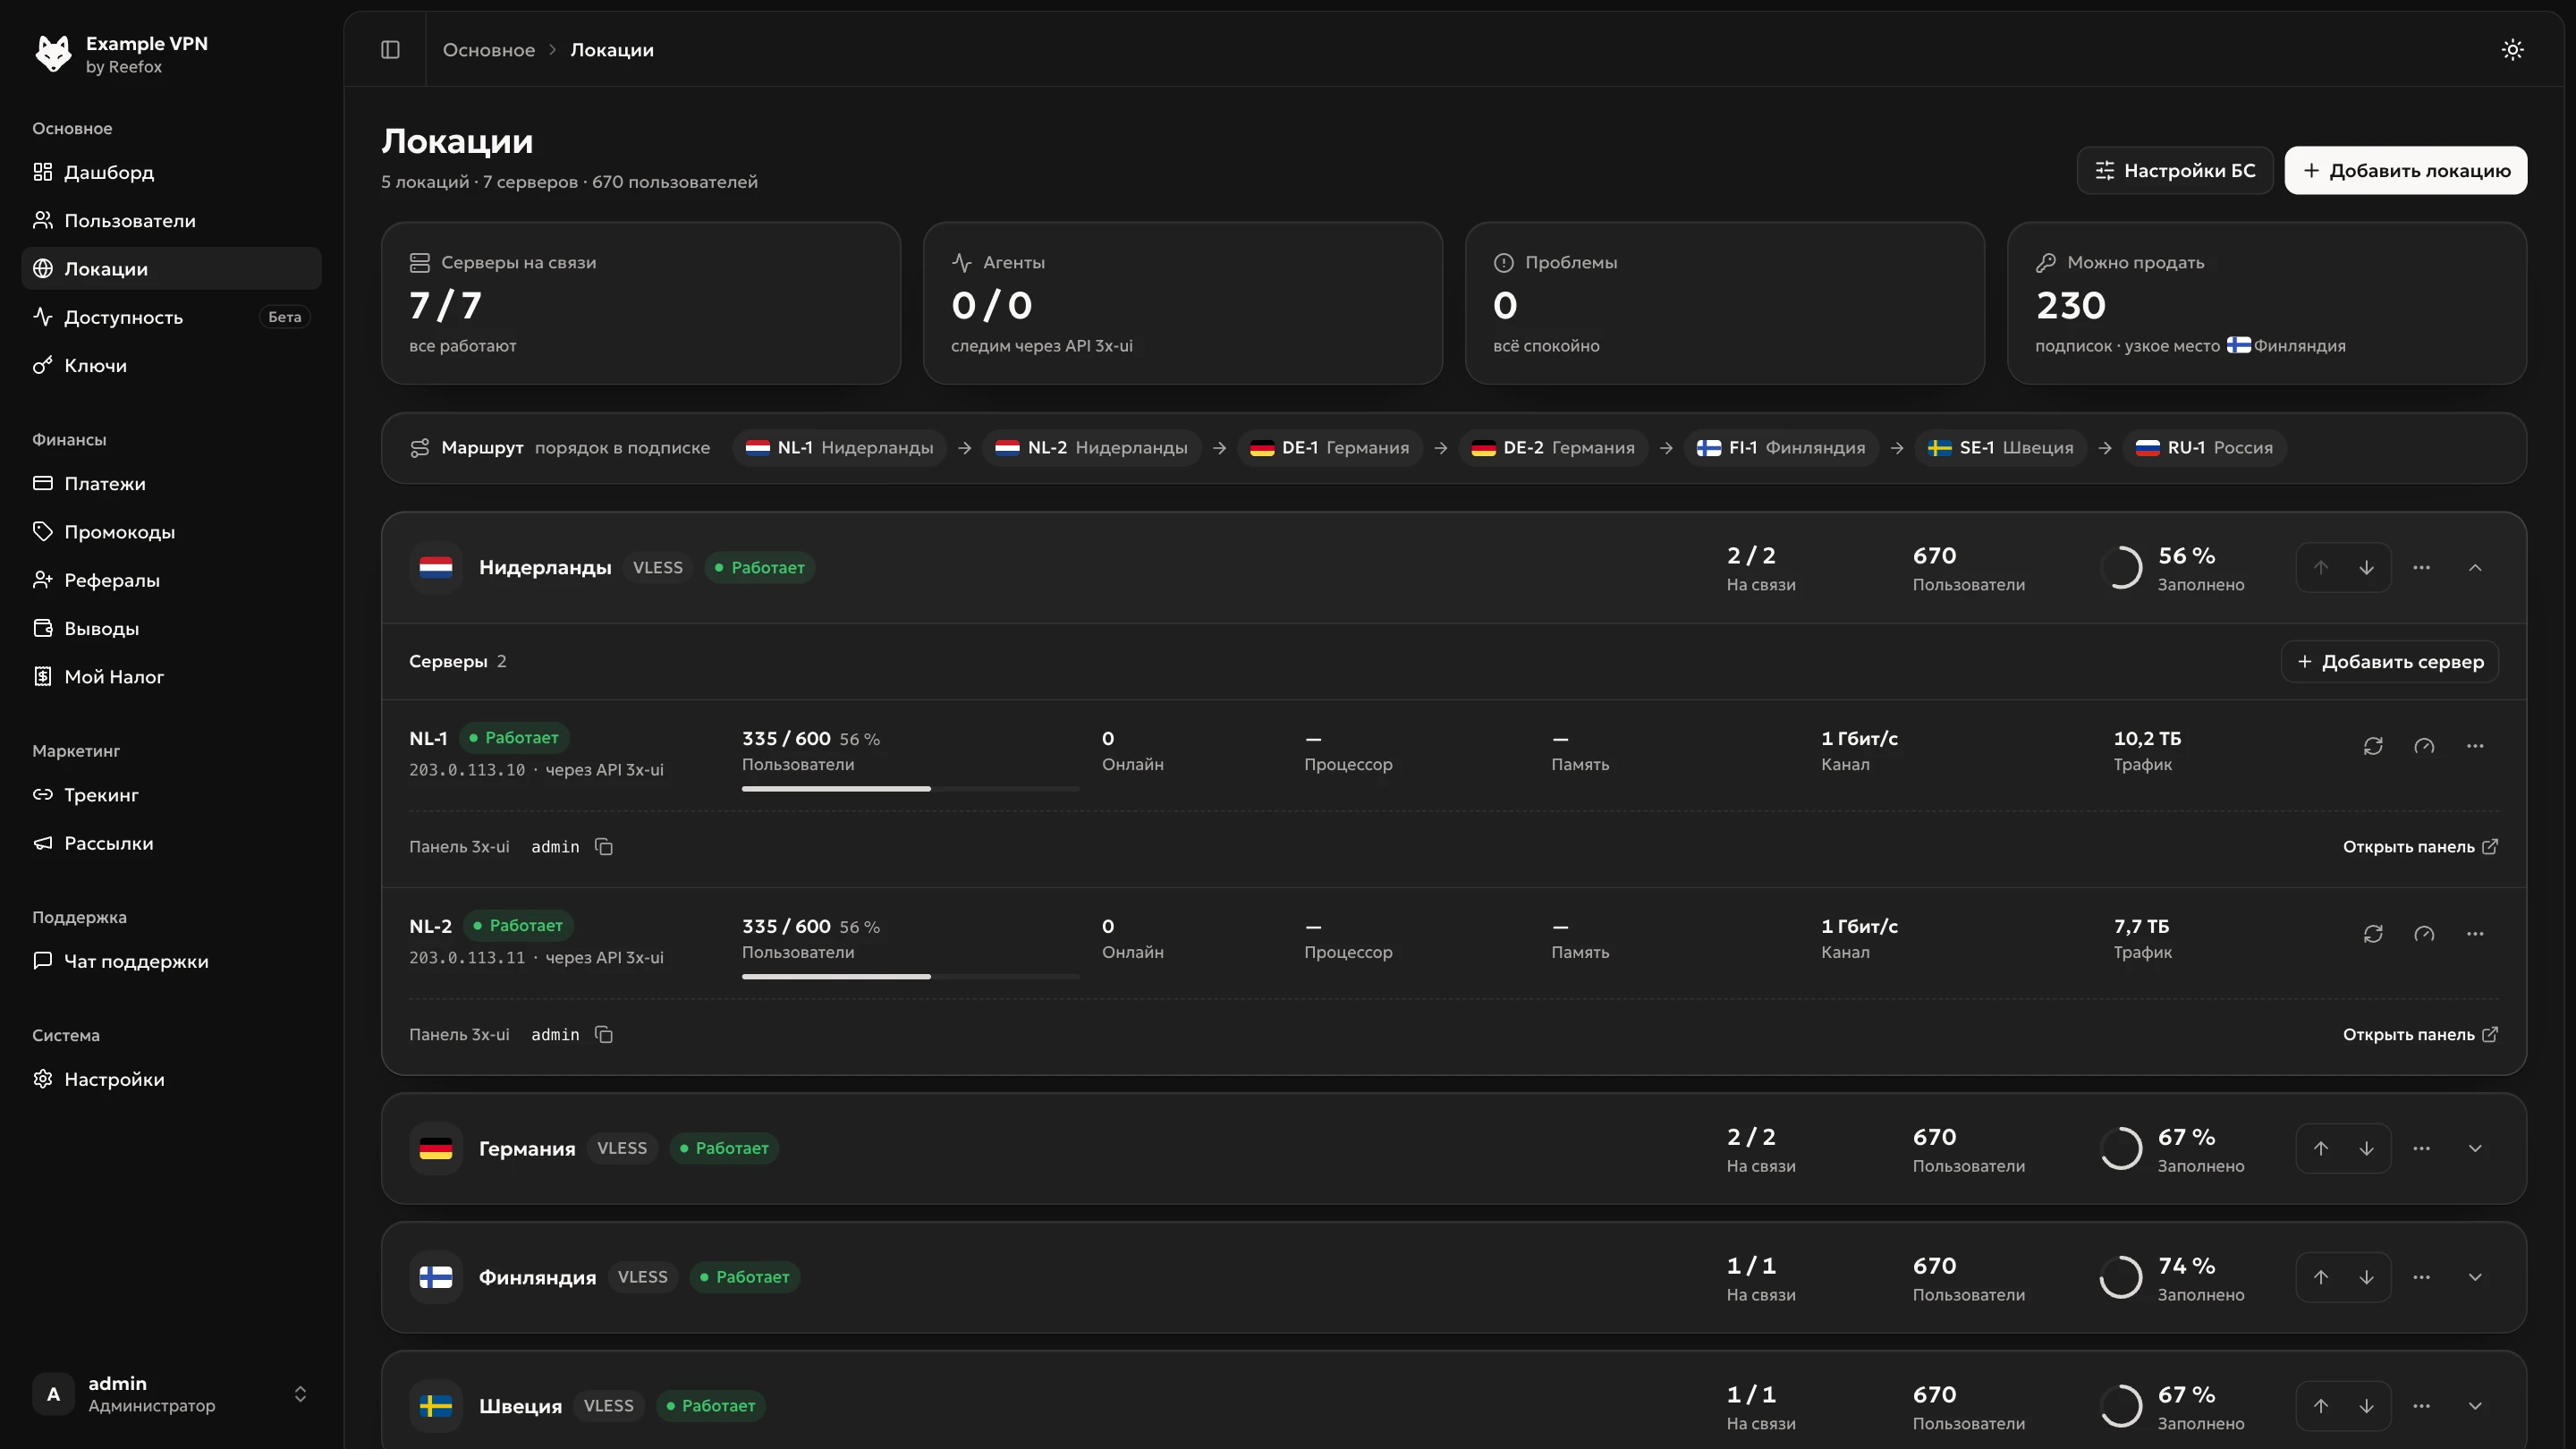This screenshot has width=2576, height=1449.
Task: Click the NL-2 user capacity progress bar
Action: pos(910,977)
